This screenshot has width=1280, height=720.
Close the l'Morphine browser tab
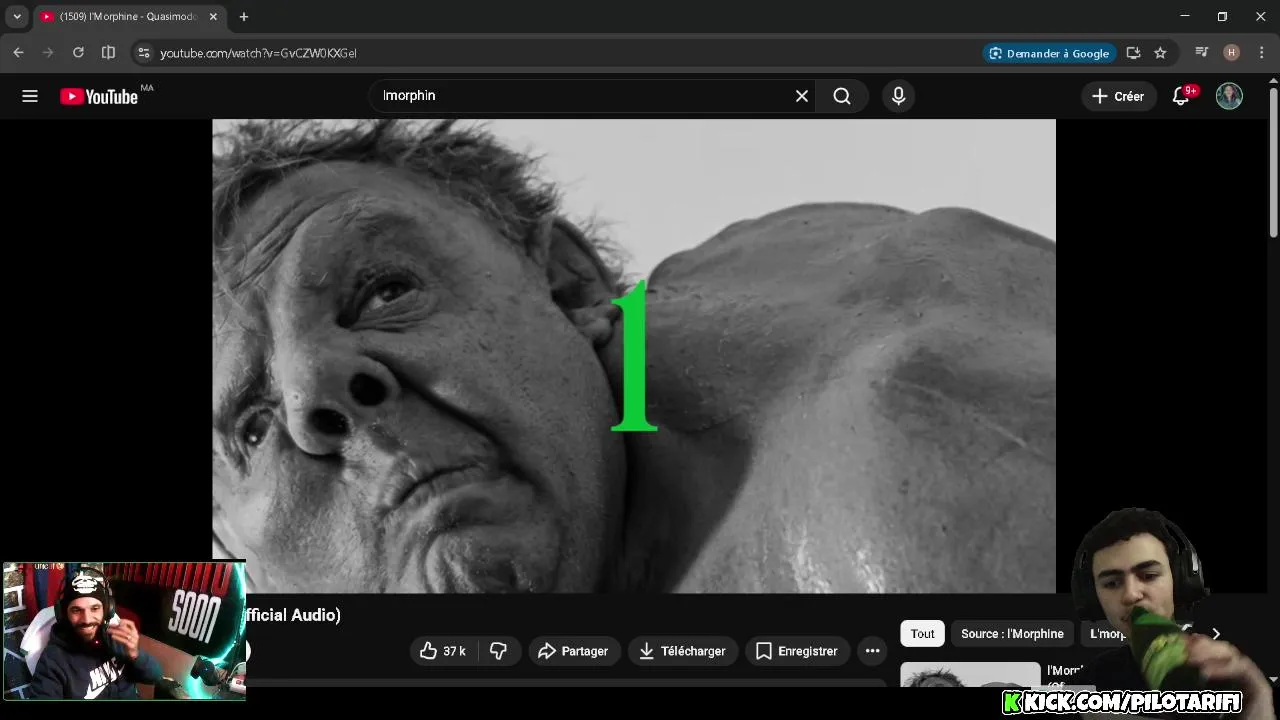pos(213,17)
